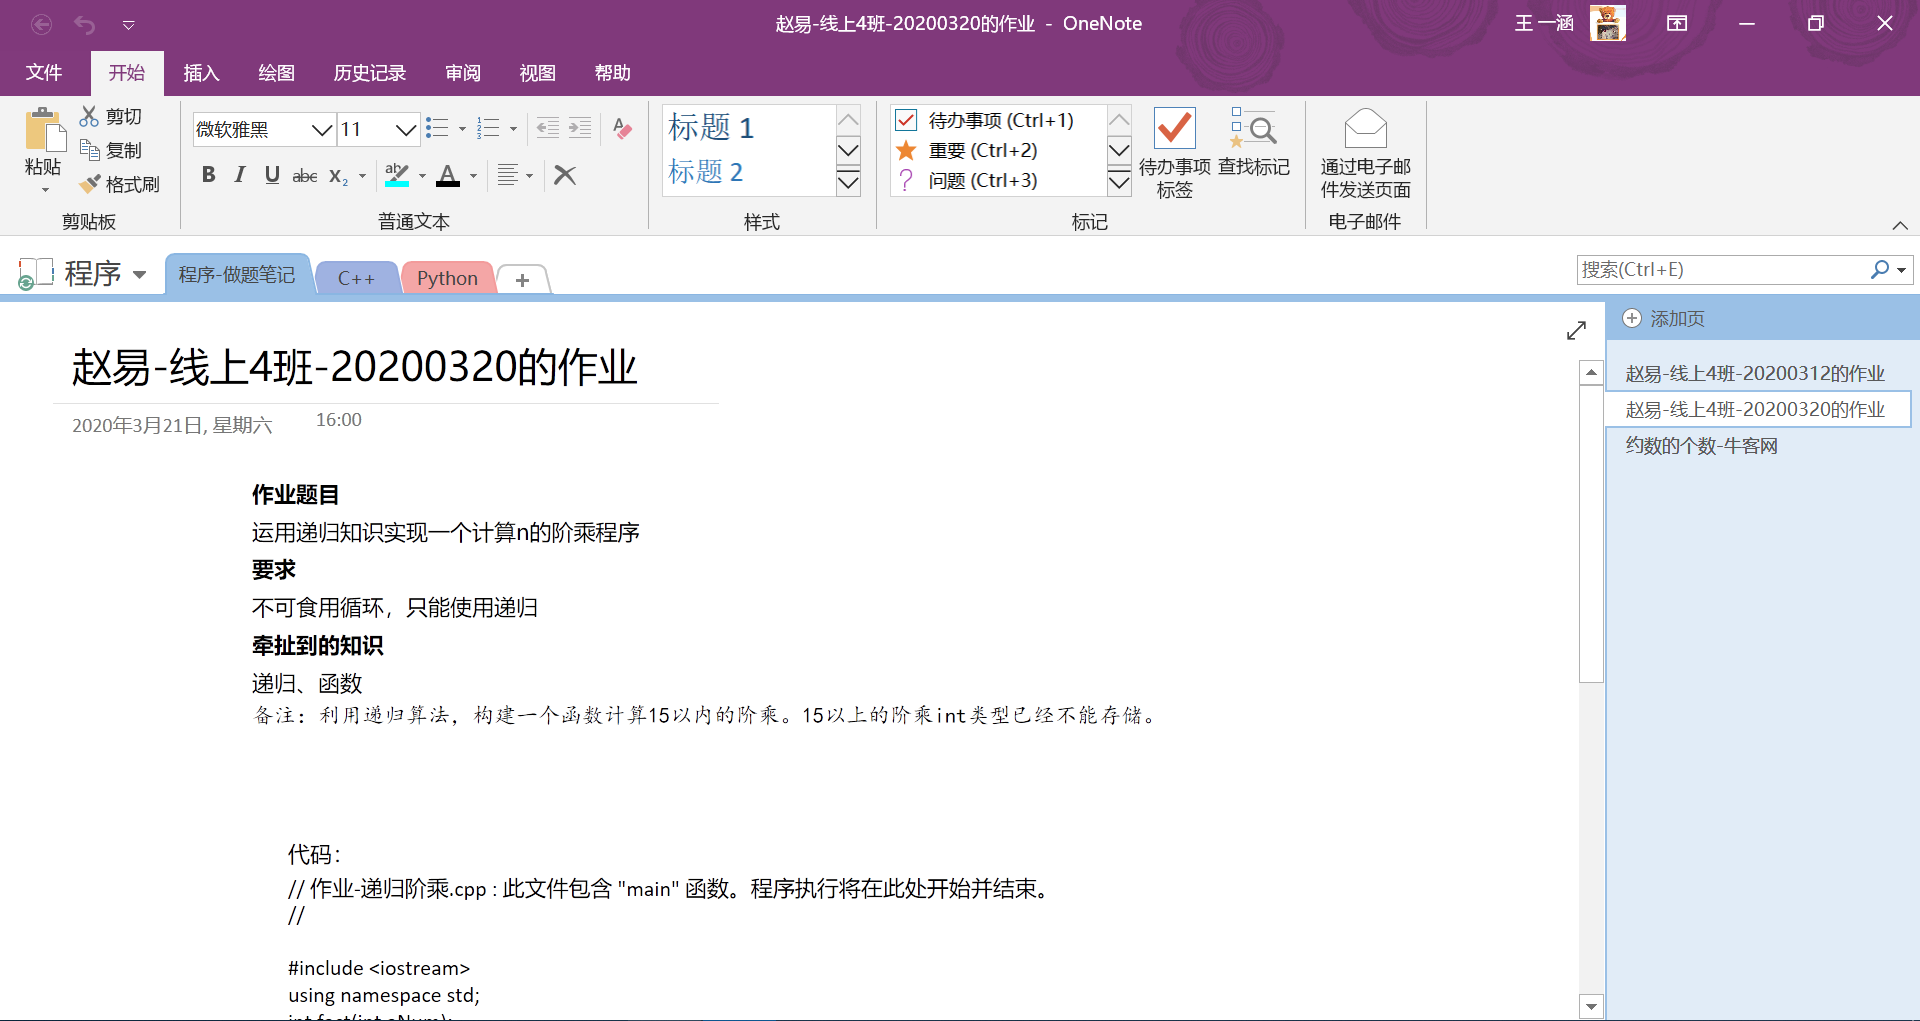Click the Paste clipboard icon
The height and width of the screenshot is (1021, 1920).
(43, 131)
